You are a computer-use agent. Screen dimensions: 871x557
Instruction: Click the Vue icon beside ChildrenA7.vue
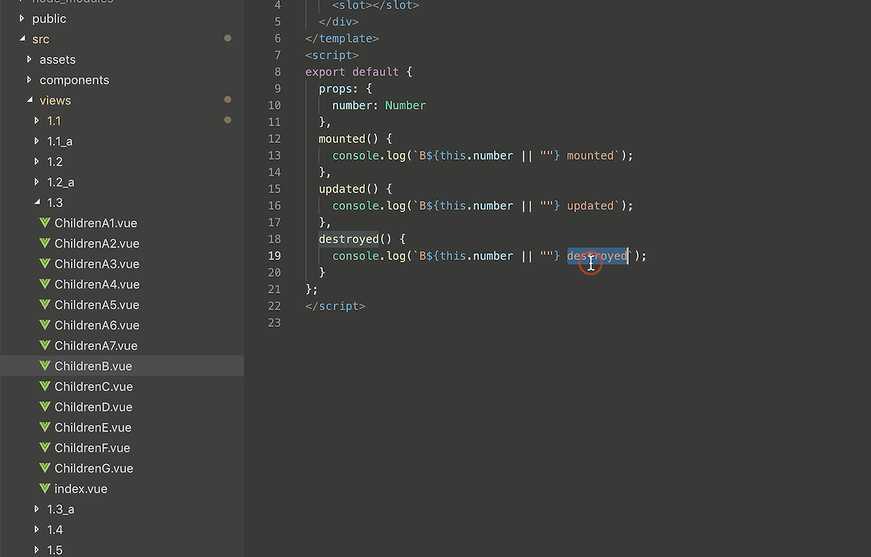tap(45, 345)
